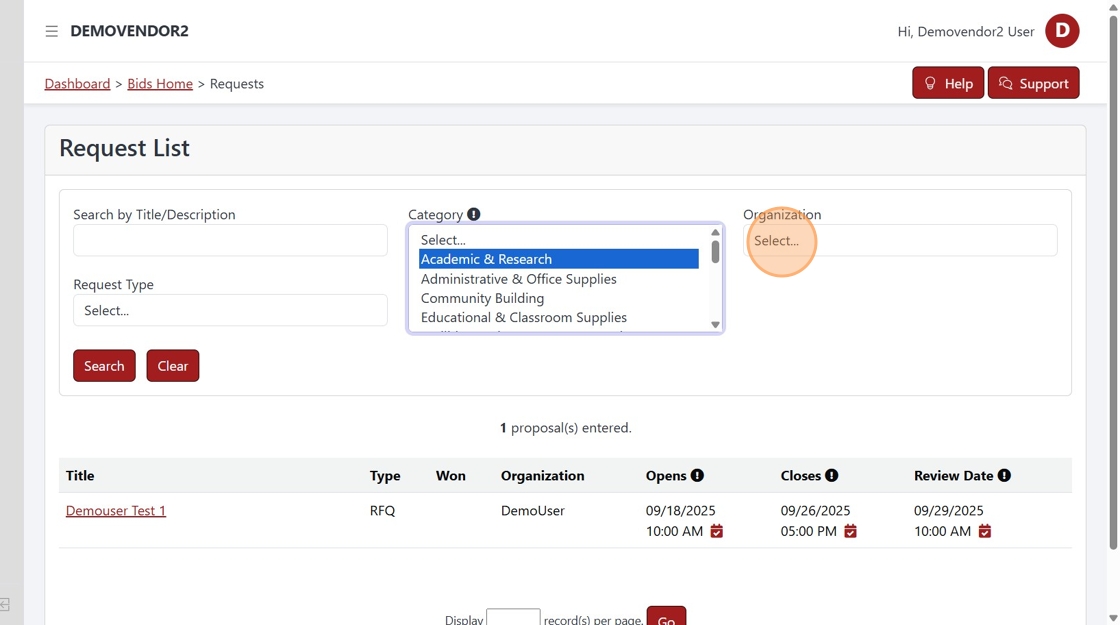Click the Support button
Screen dimensions: 1120x625
[x=1034, y=83]
